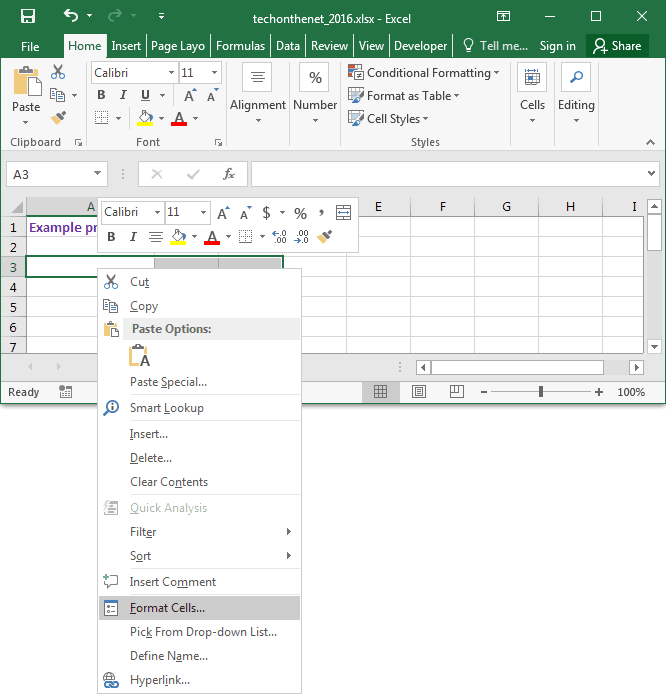Click the Format Painter brush in the Clipboard group
Image resolution: width=666 pixels, height=694 pixels.
click(58, 118)
